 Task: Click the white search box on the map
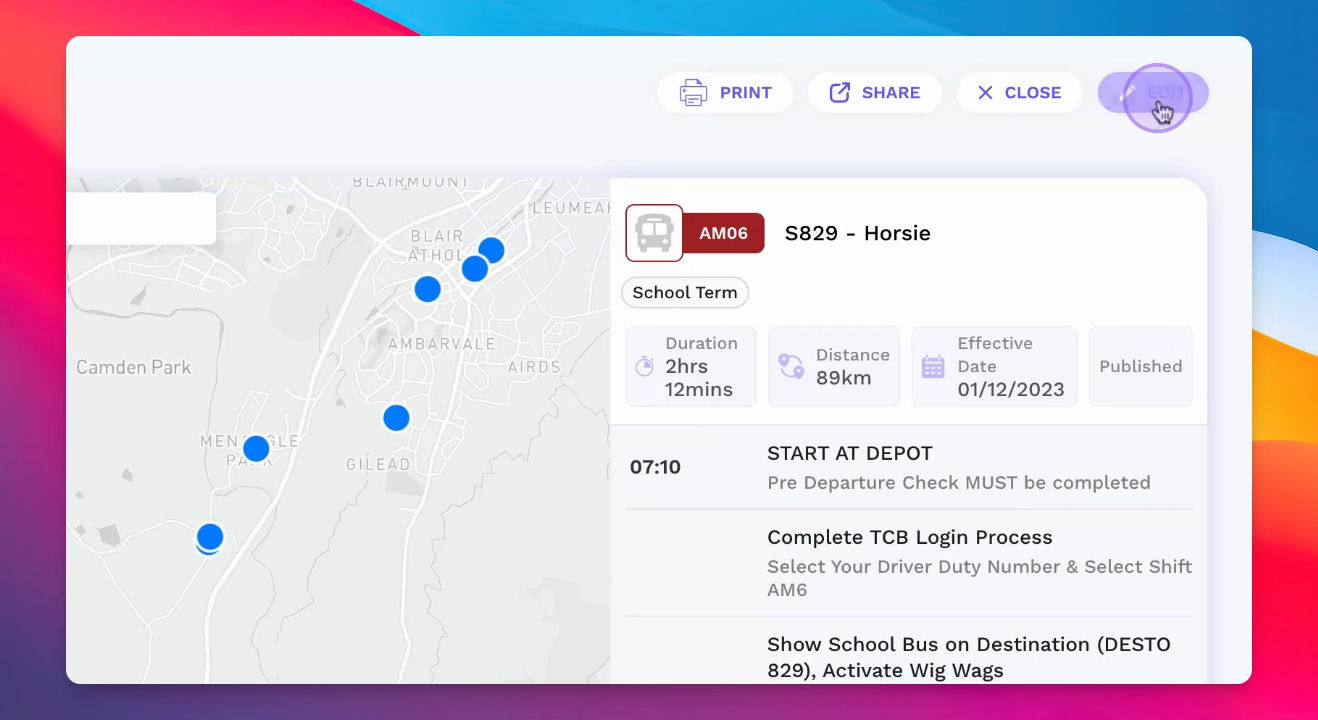[x=141, y=218]
